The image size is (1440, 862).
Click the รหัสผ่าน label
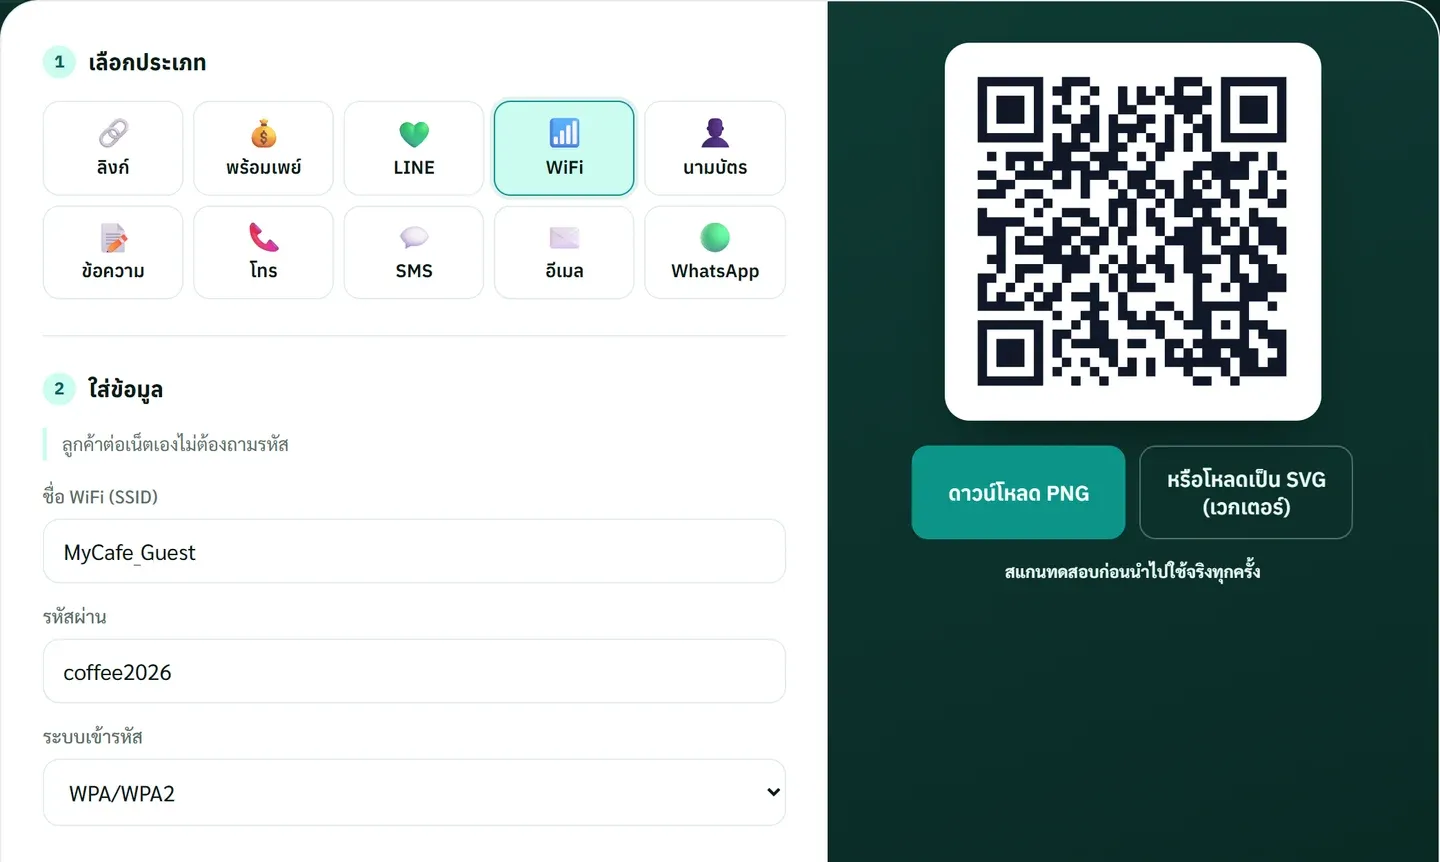pos(74,616)
